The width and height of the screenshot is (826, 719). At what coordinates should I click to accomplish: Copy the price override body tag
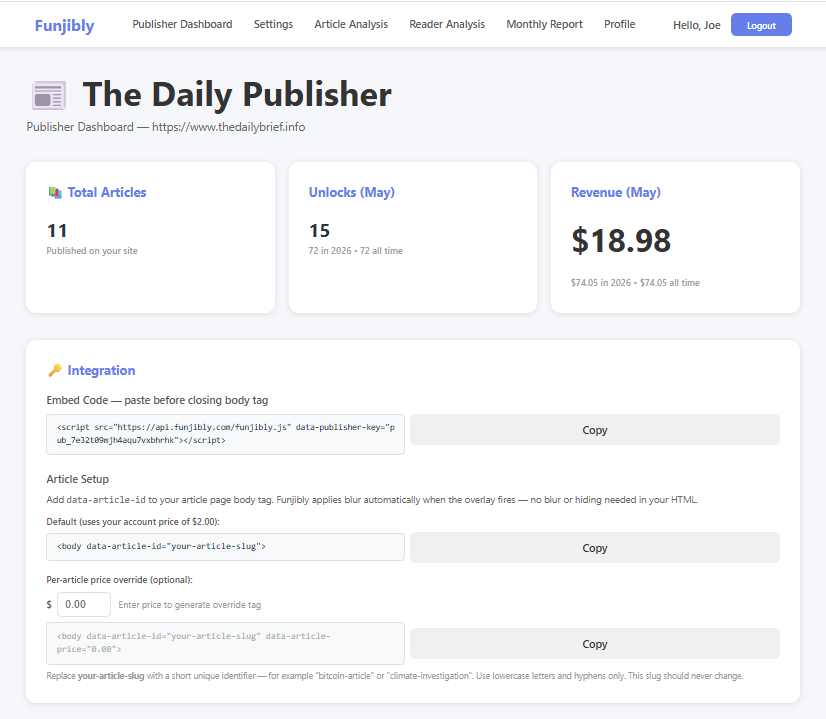(x=595, y=644)
